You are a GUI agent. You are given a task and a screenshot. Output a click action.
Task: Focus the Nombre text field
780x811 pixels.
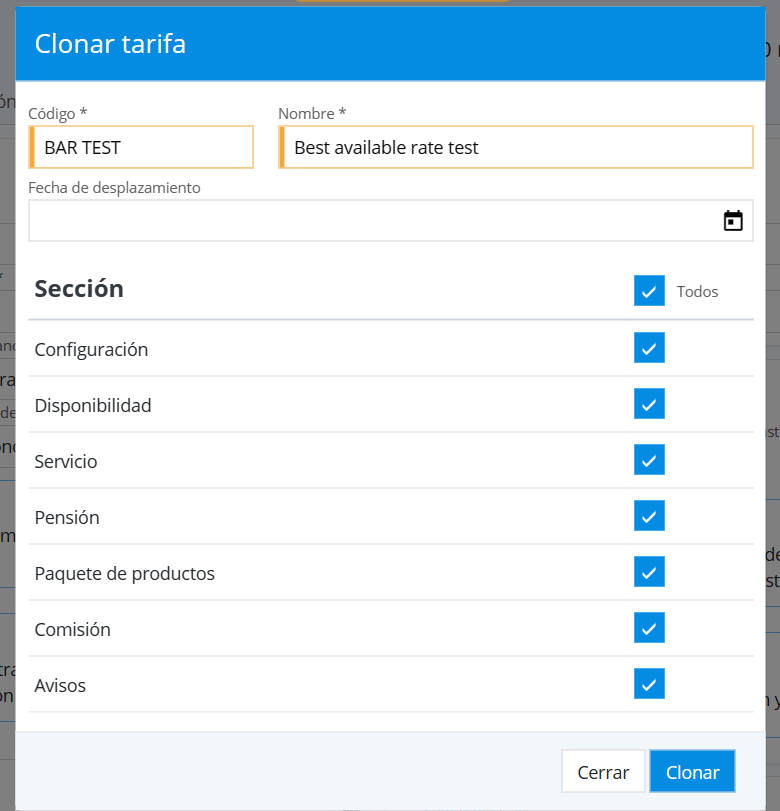coord(515,148)
